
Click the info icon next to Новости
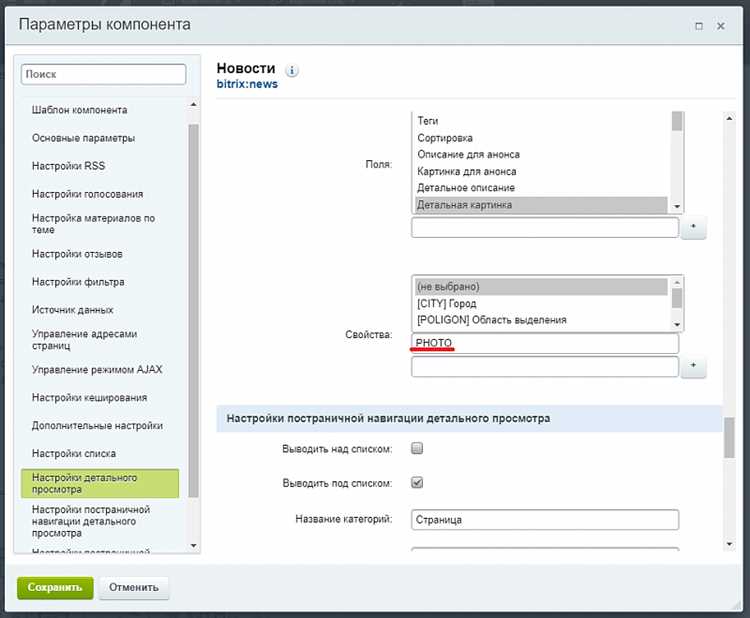coord(292,71)
